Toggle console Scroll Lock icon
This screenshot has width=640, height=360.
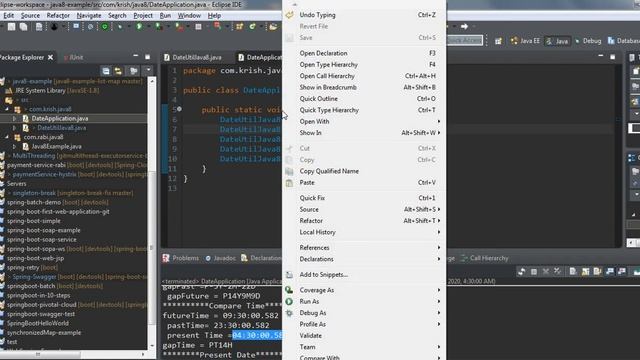click(585, 272)
